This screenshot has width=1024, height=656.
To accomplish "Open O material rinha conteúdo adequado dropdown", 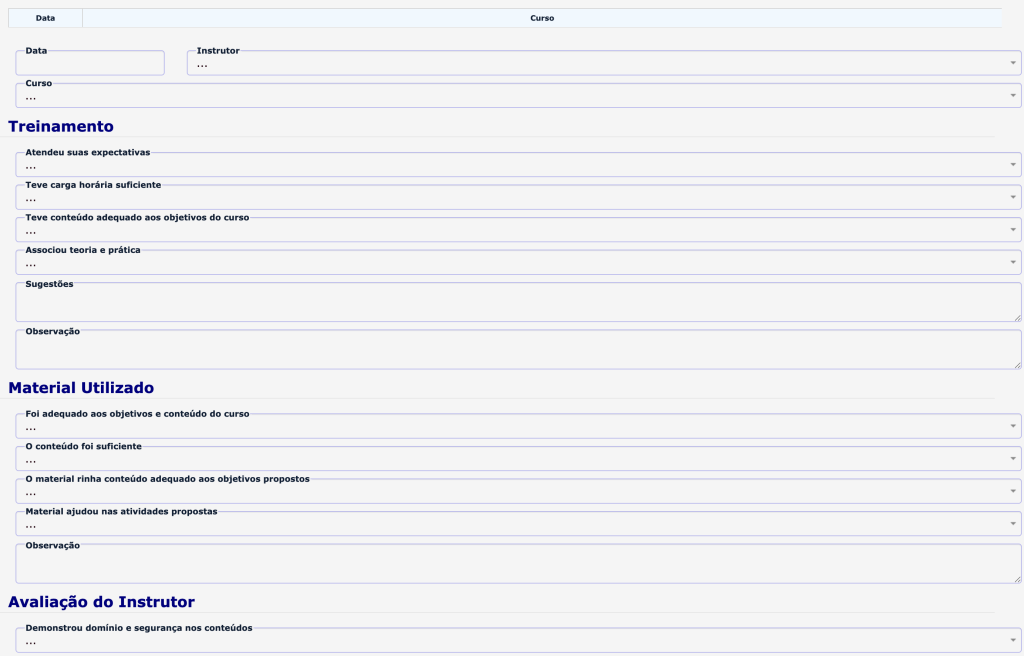I will coord(518,492).
